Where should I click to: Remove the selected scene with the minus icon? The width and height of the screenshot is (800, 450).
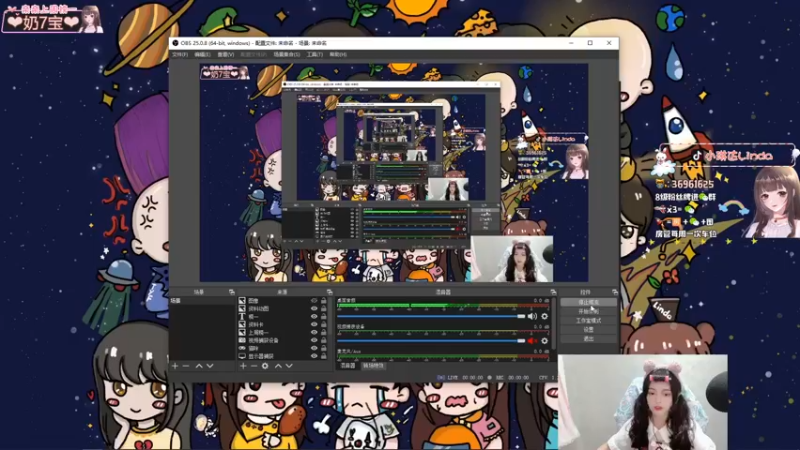(x=186, y=366)
